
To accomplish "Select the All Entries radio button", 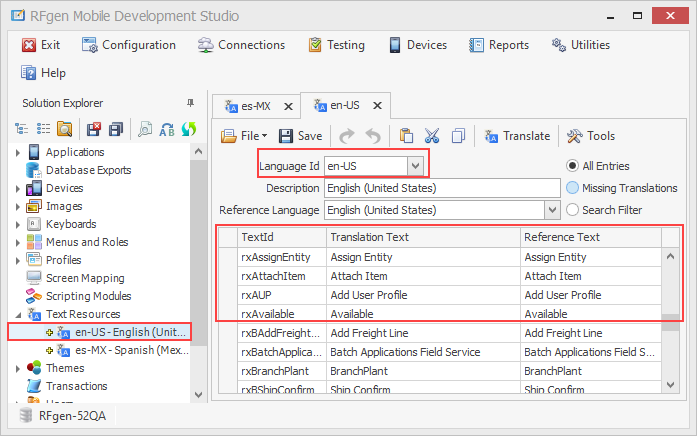I will [x=573, y=166].
